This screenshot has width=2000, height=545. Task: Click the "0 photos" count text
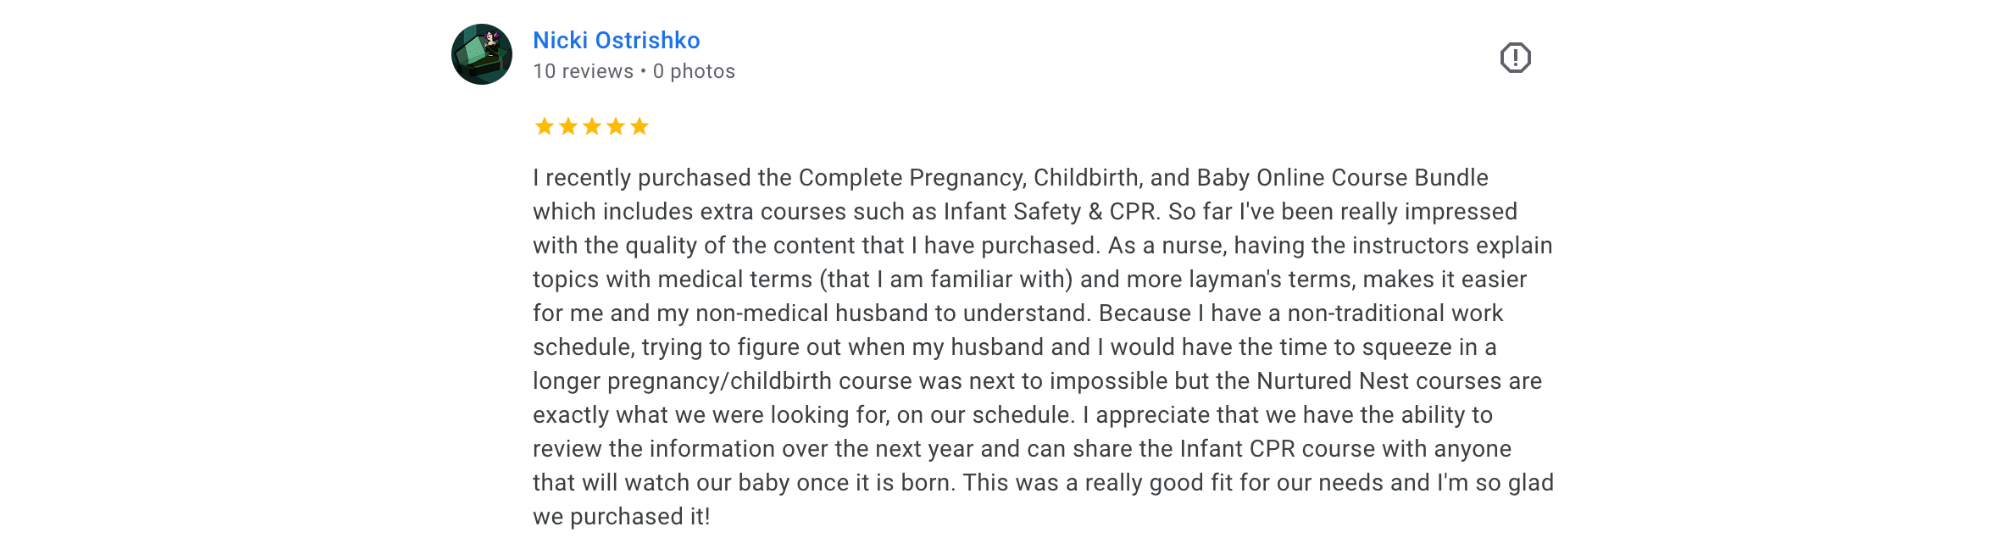pyautogui.click(x=694, y=72)
